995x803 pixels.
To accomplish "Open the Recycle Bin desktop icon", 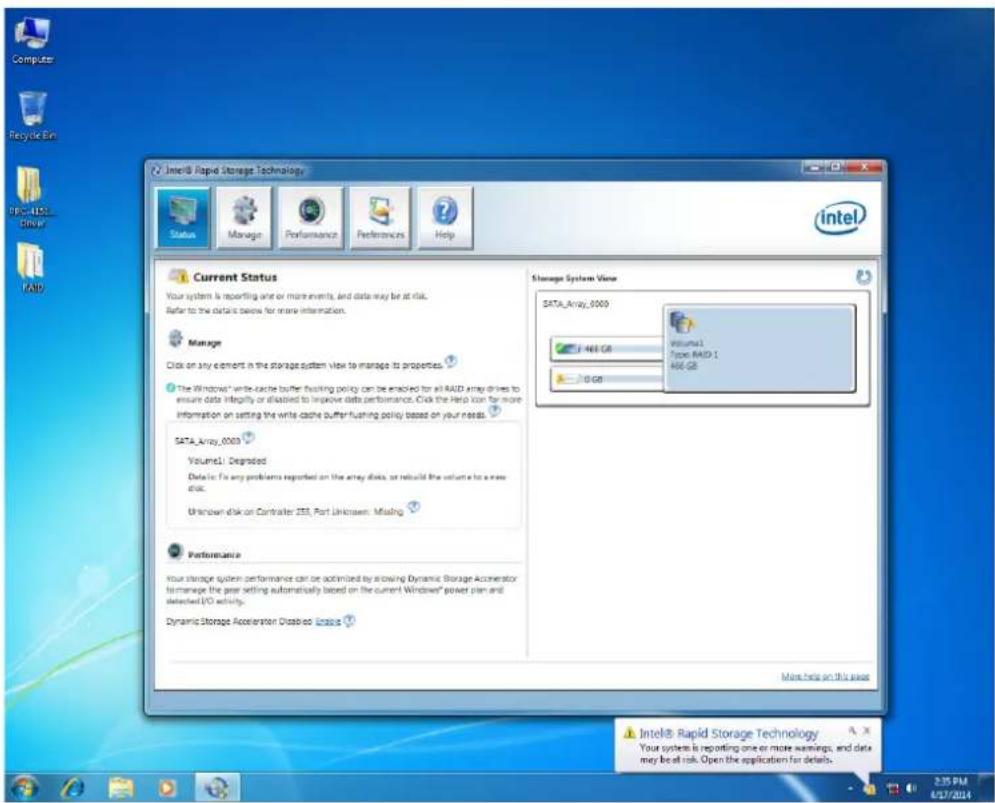I will pos(32,116).
